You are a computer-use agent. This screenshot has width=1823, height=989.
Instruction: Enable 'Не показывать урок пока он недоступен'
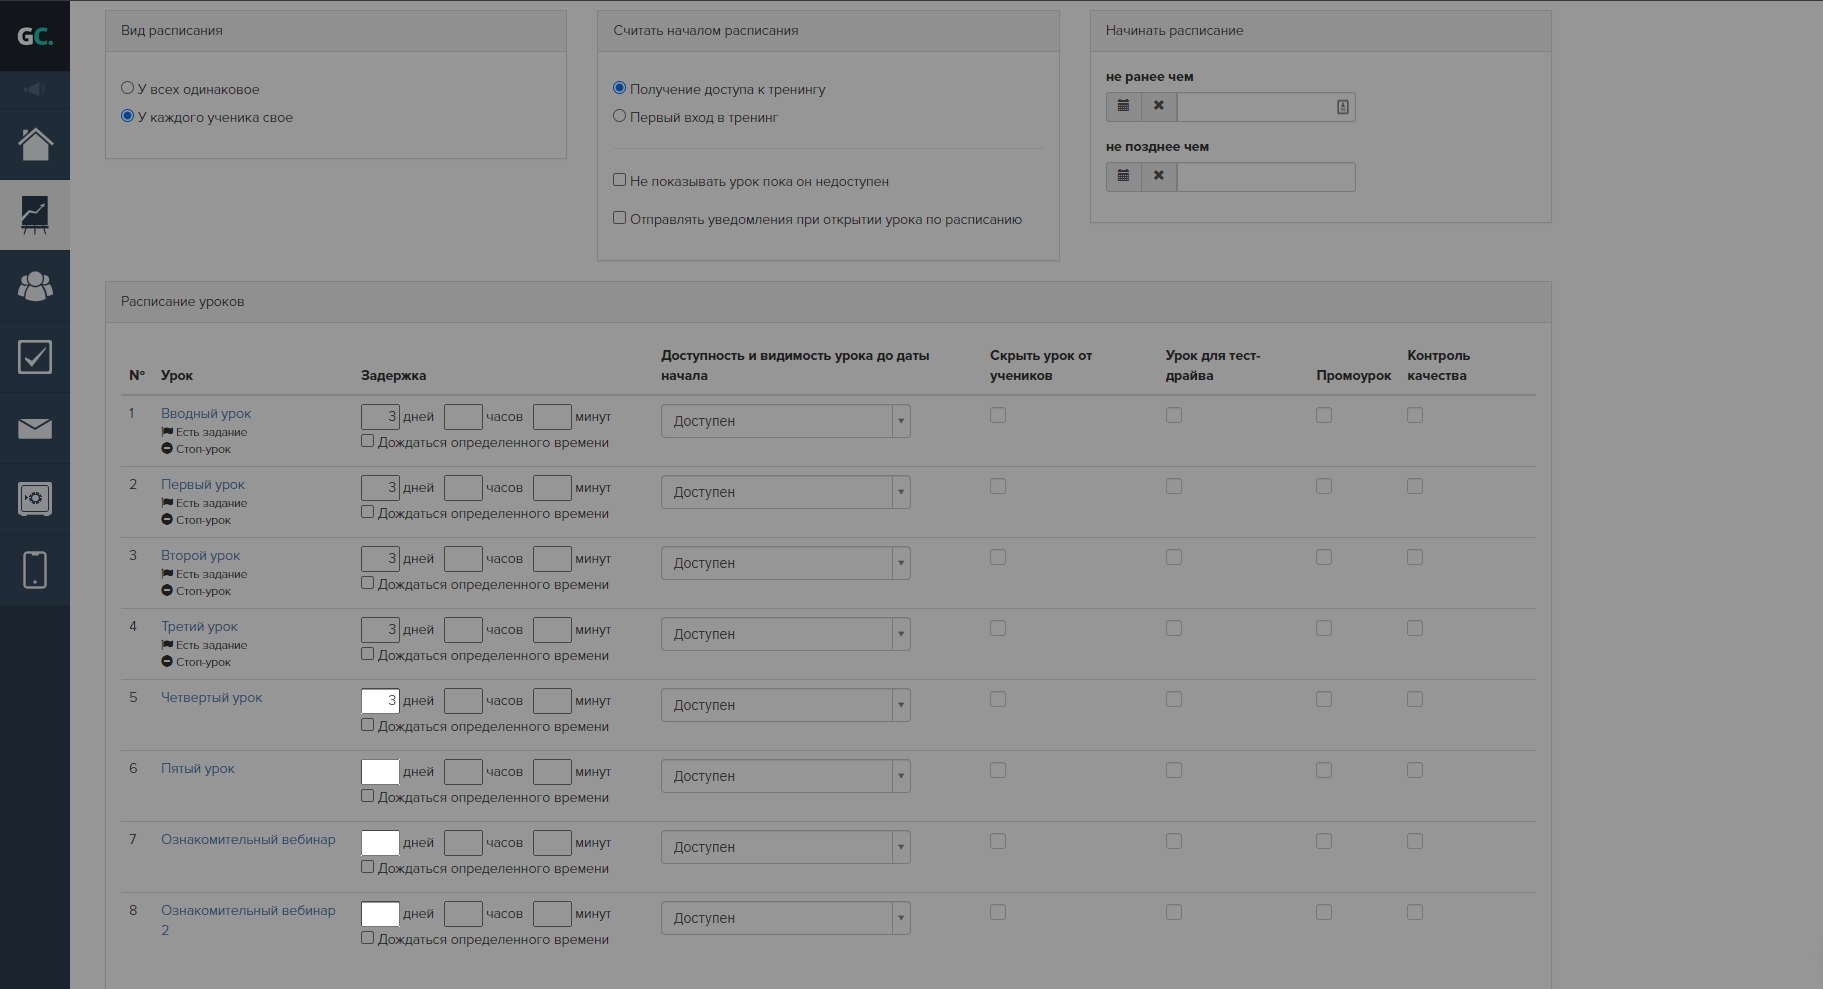click(x=619, y=180)
